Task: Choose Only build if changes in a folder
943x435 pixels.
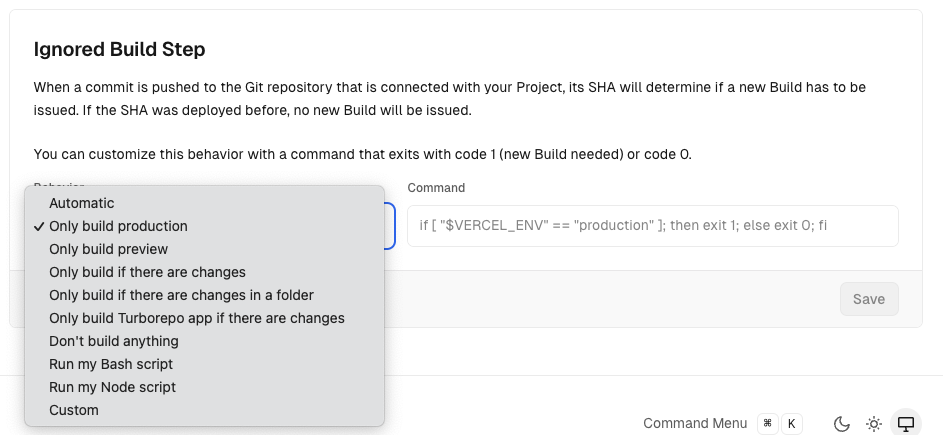Action: 181,295
